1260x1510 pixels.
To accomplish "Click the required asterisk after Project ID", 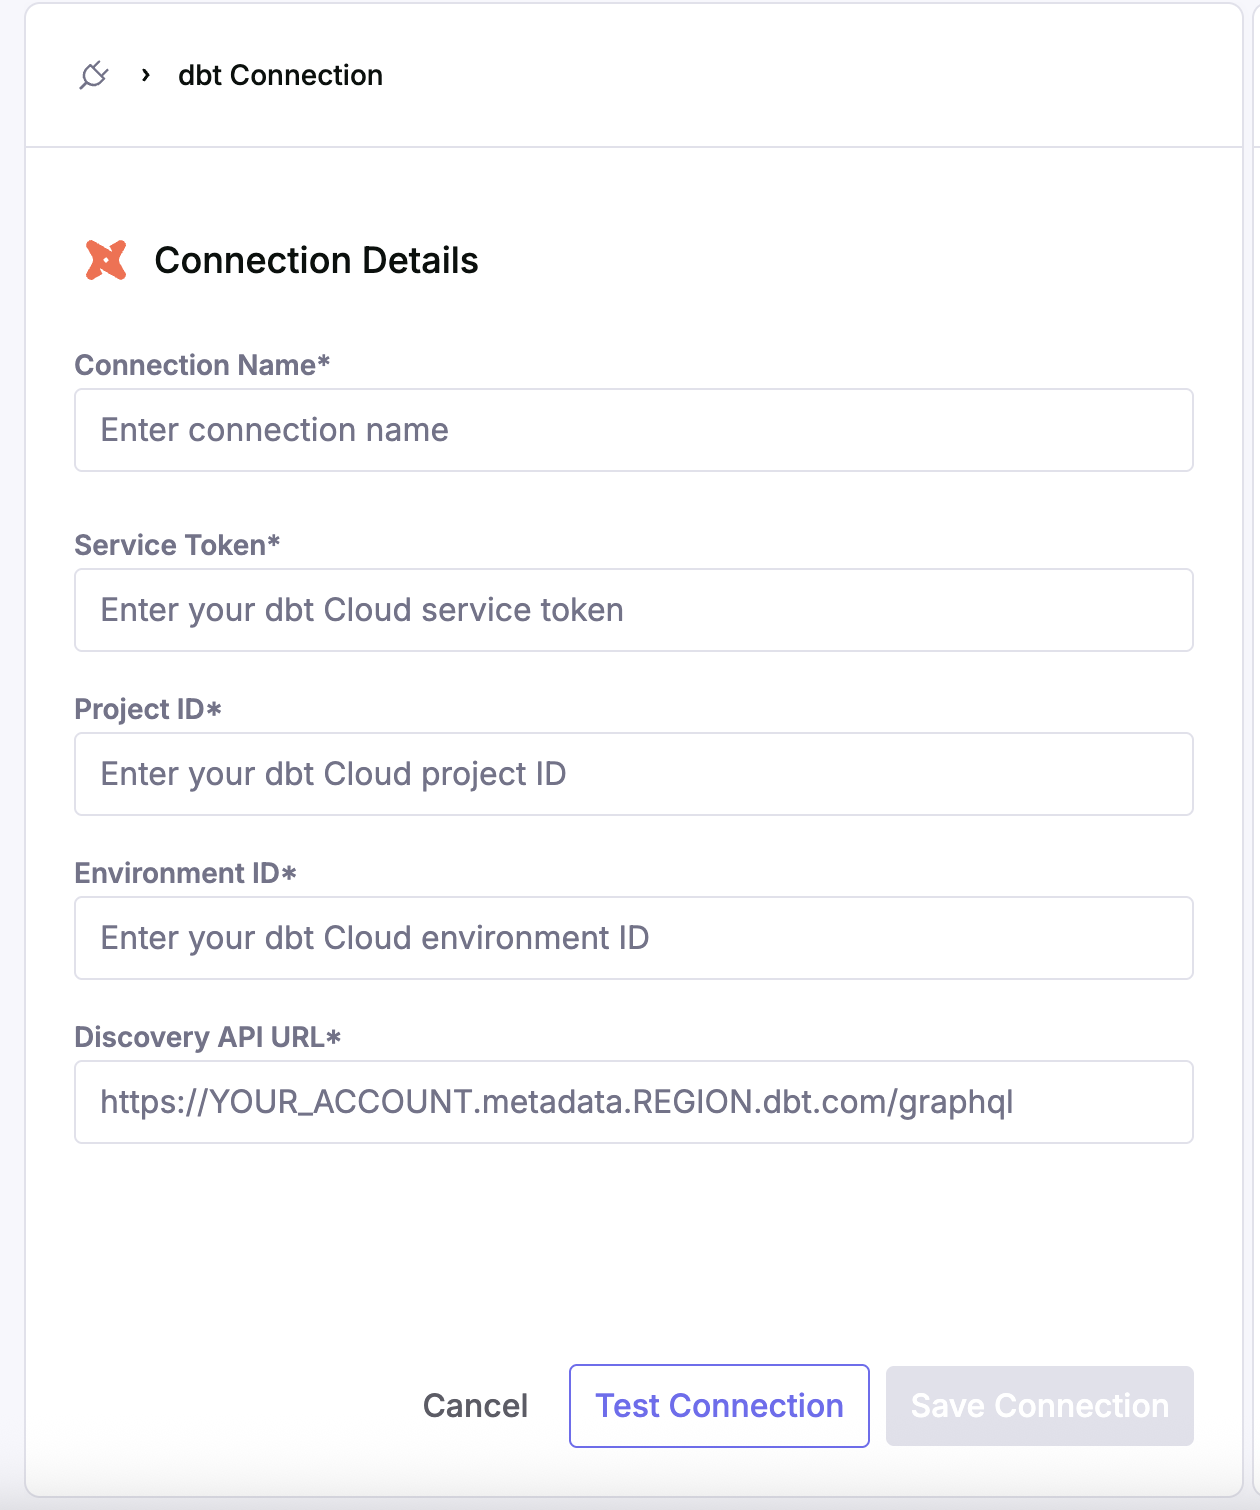I will click(214, 710).
